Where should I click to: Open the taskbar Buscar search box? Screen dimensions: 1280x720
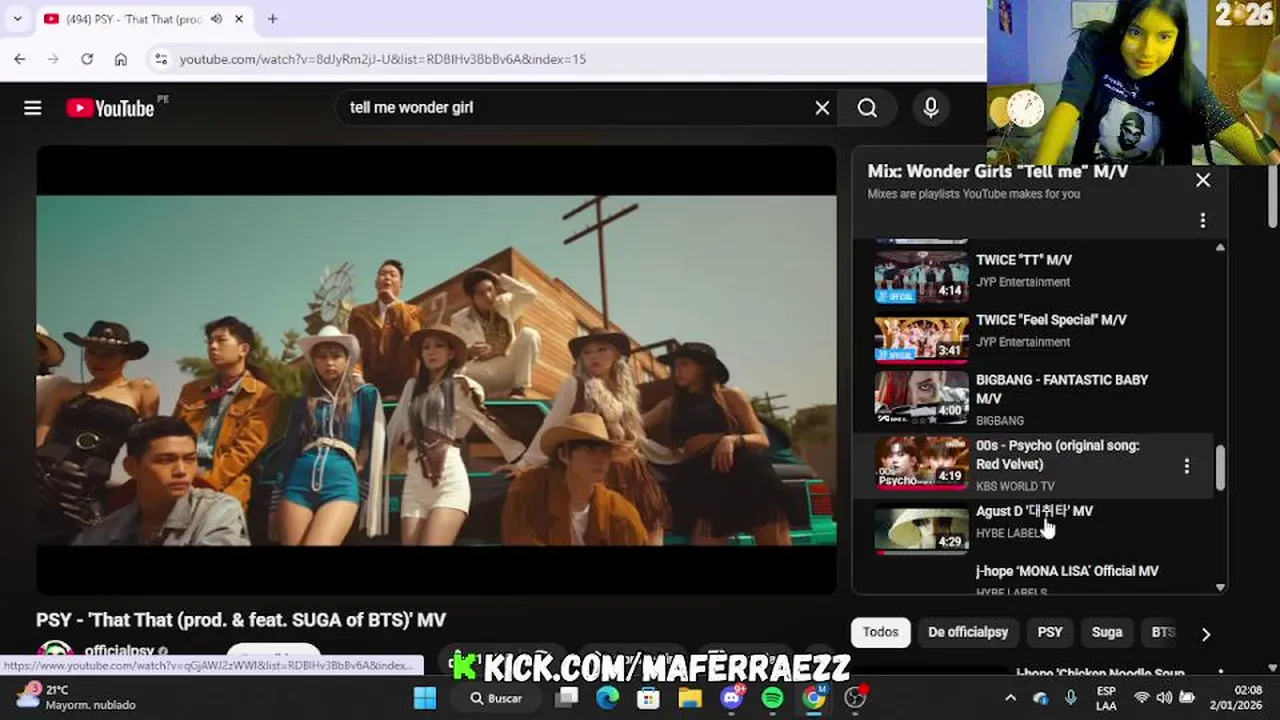tap(497, 698)
